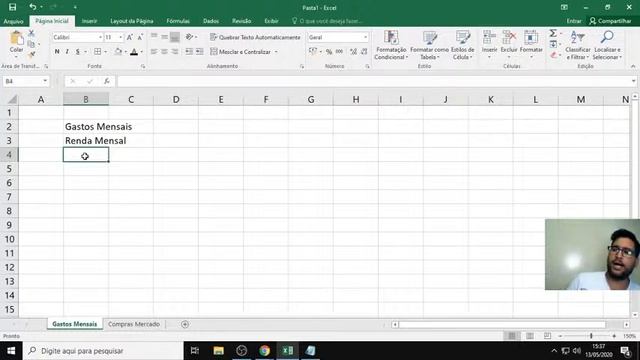The width and height of the screenshot is (640, 360).
Task: Click the Clear eraser icon
Action: coord(553,55)
